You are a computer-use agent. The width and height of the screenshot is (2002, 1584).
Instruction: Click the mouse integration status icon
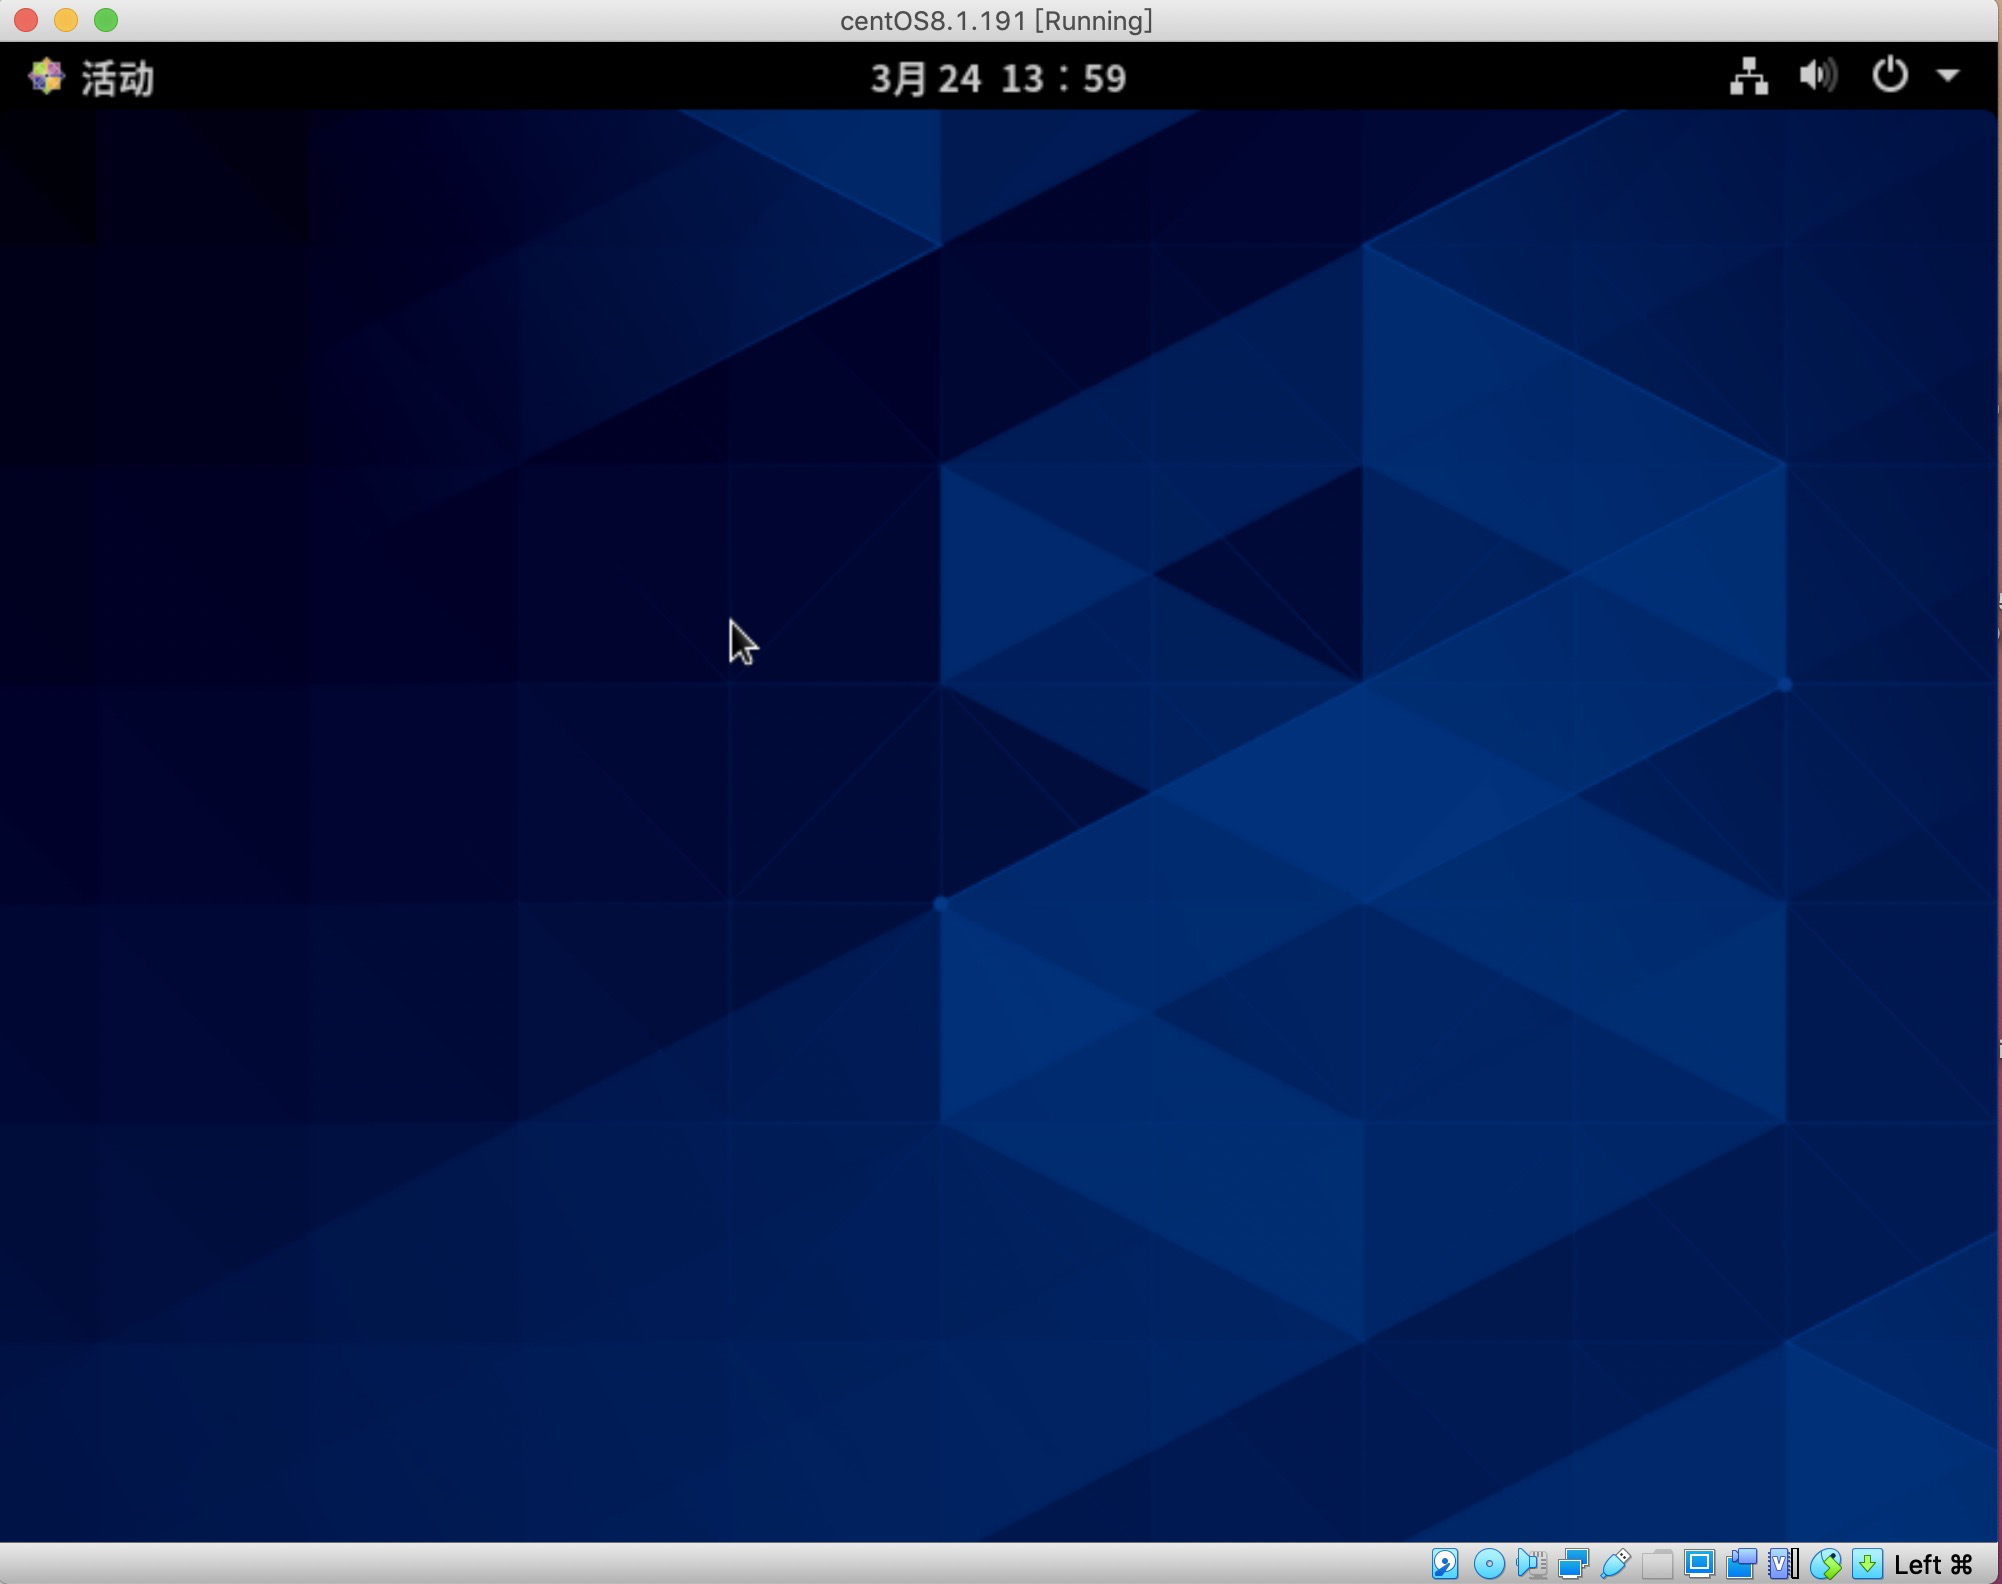(1825, 1563)
